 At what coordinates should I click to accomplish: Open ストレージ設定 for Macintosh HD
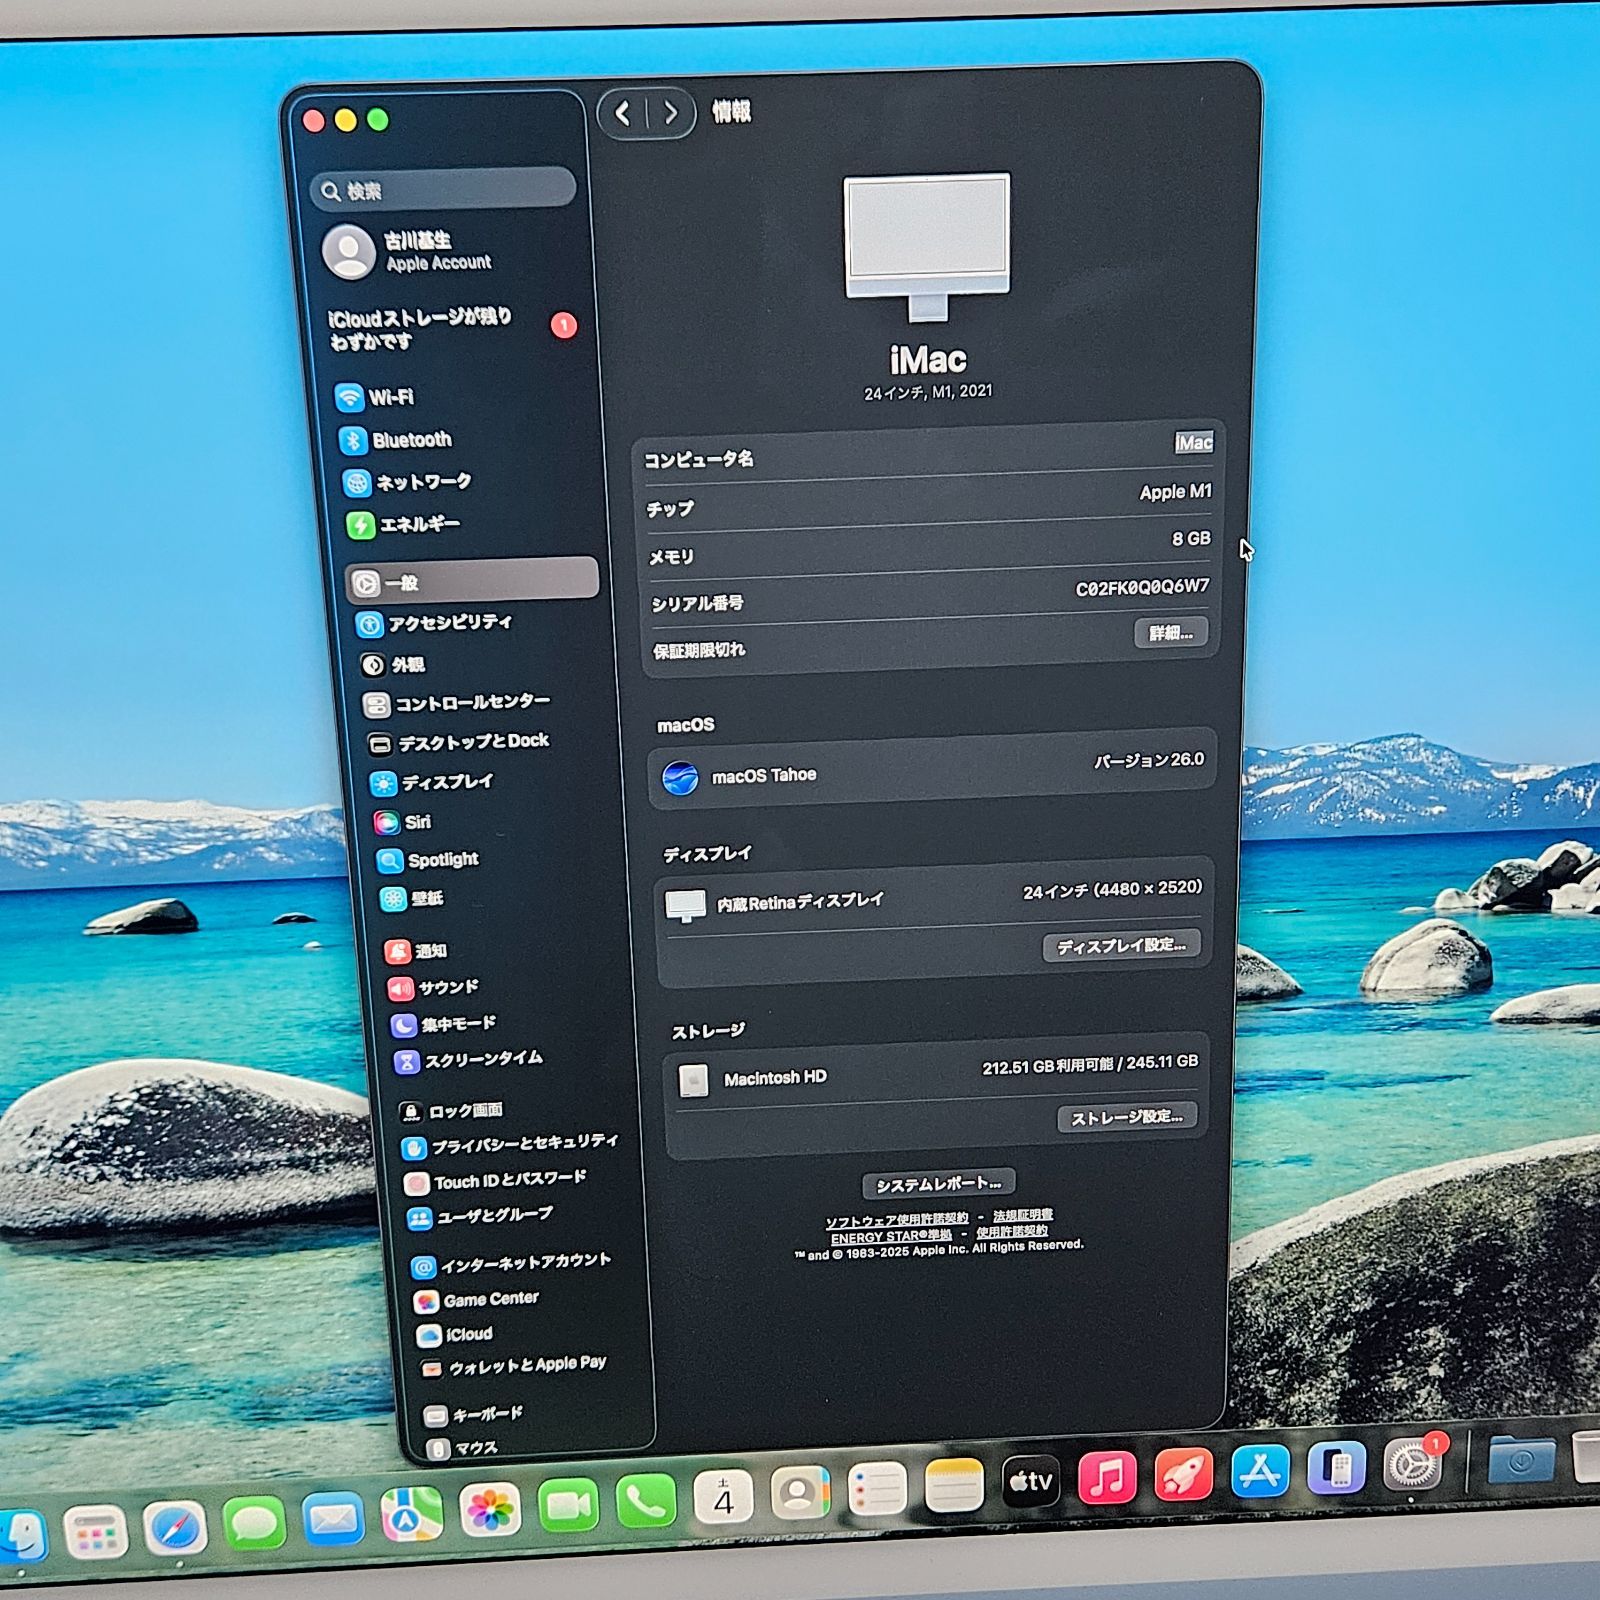coord(1126,1119)
